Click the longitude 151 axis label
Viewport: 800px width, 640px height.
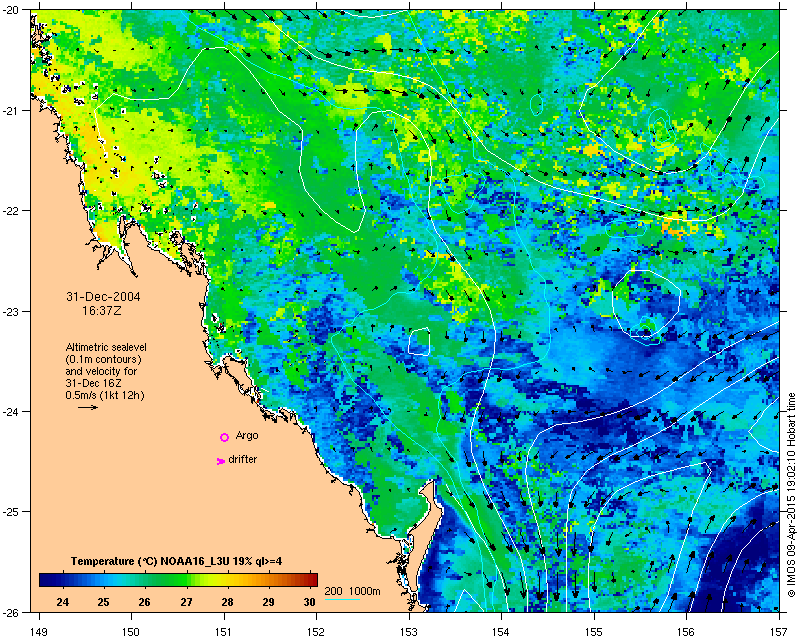coord(224,632)
